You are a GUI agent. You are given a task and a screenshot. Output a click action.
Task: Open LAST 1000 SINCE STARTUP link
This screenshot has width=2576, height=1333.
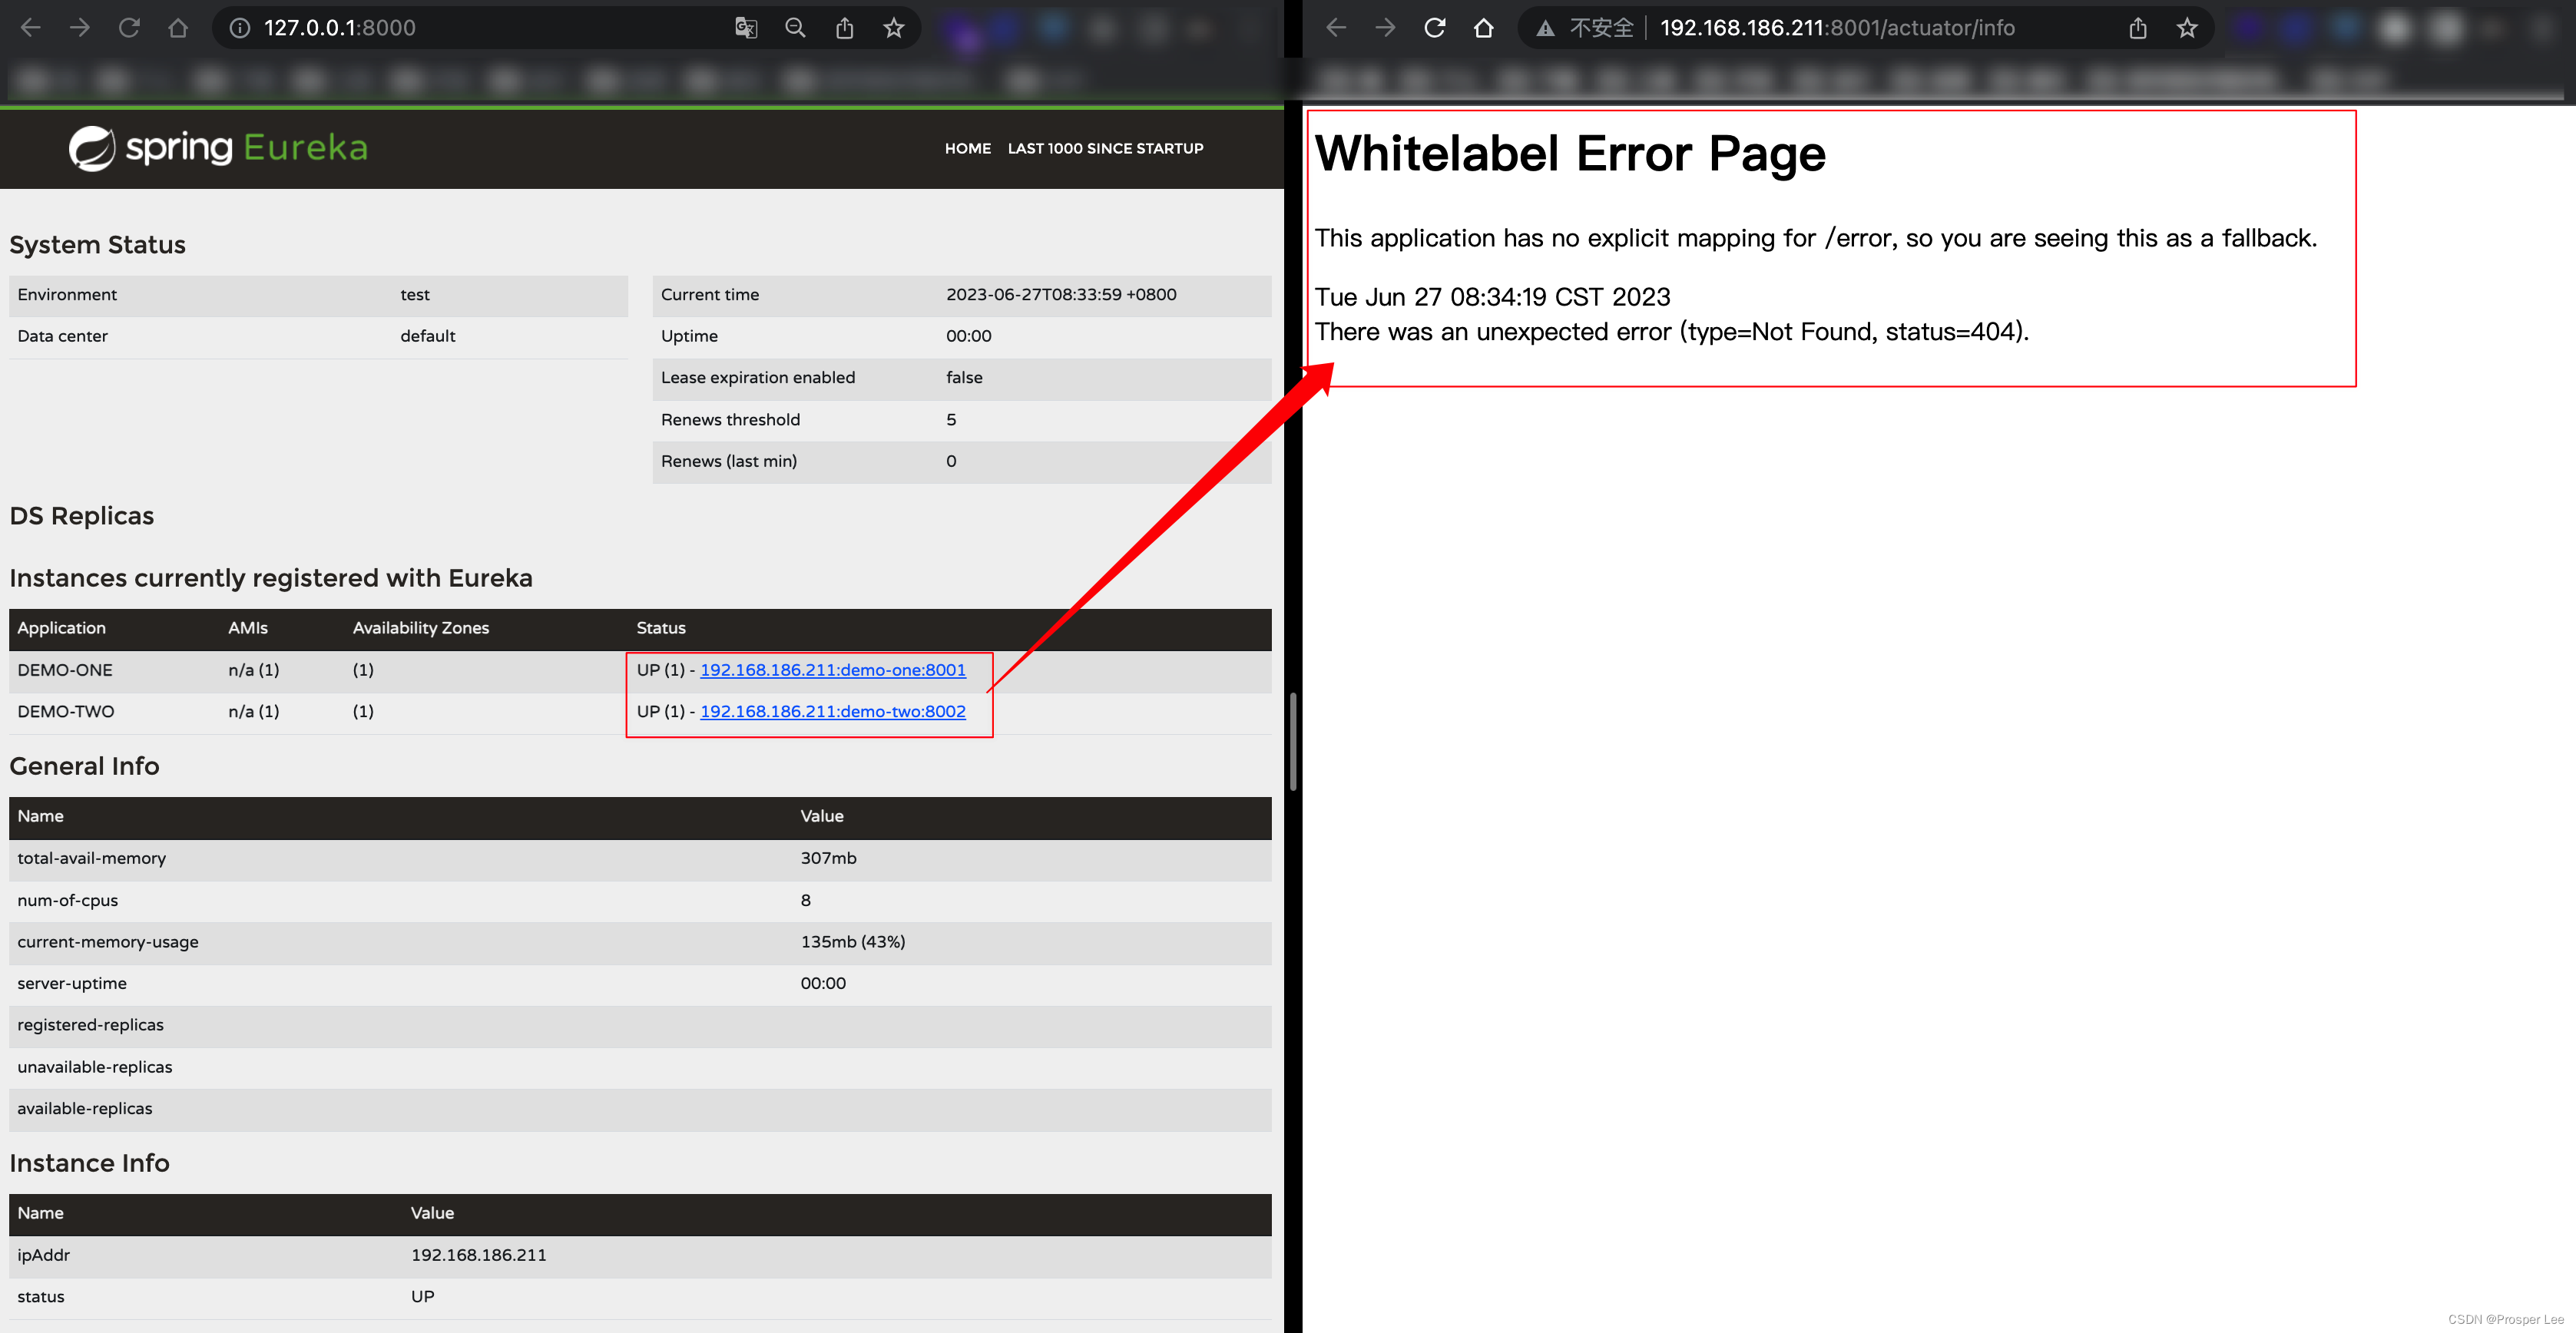coord(1105,148)
